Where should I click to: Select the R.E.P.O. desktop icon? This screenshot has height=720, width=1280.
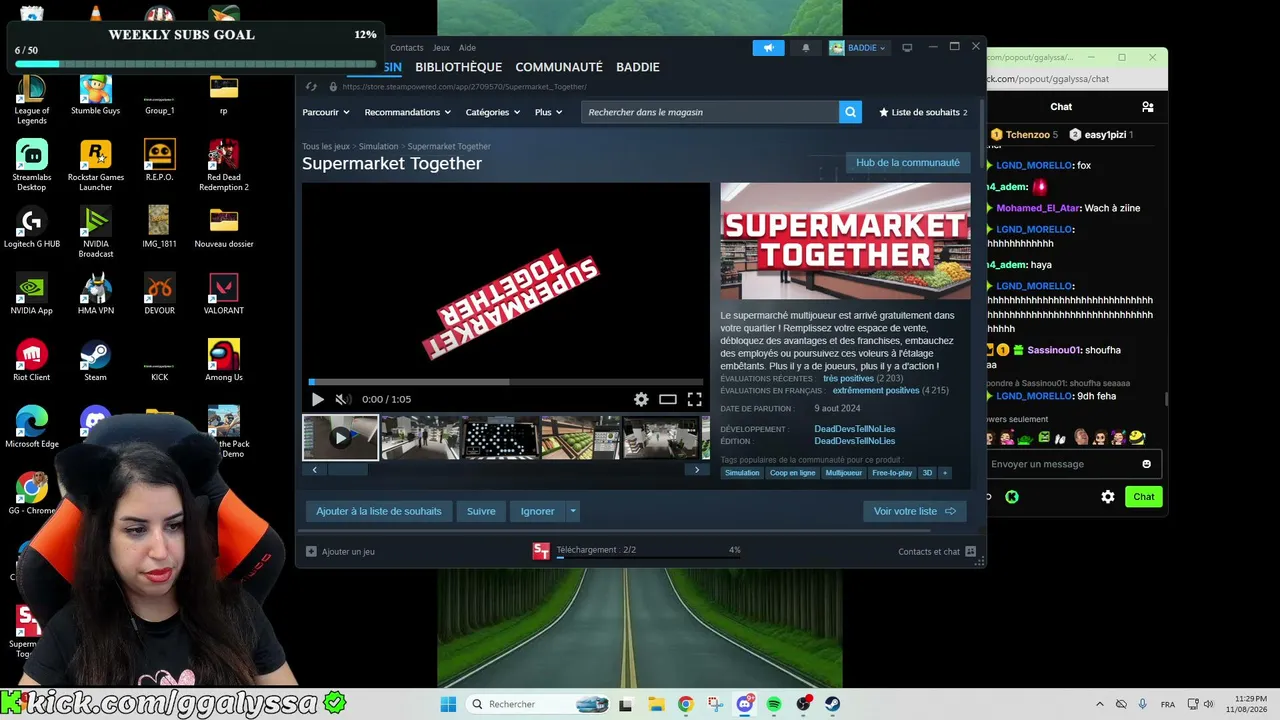[159, 161]
